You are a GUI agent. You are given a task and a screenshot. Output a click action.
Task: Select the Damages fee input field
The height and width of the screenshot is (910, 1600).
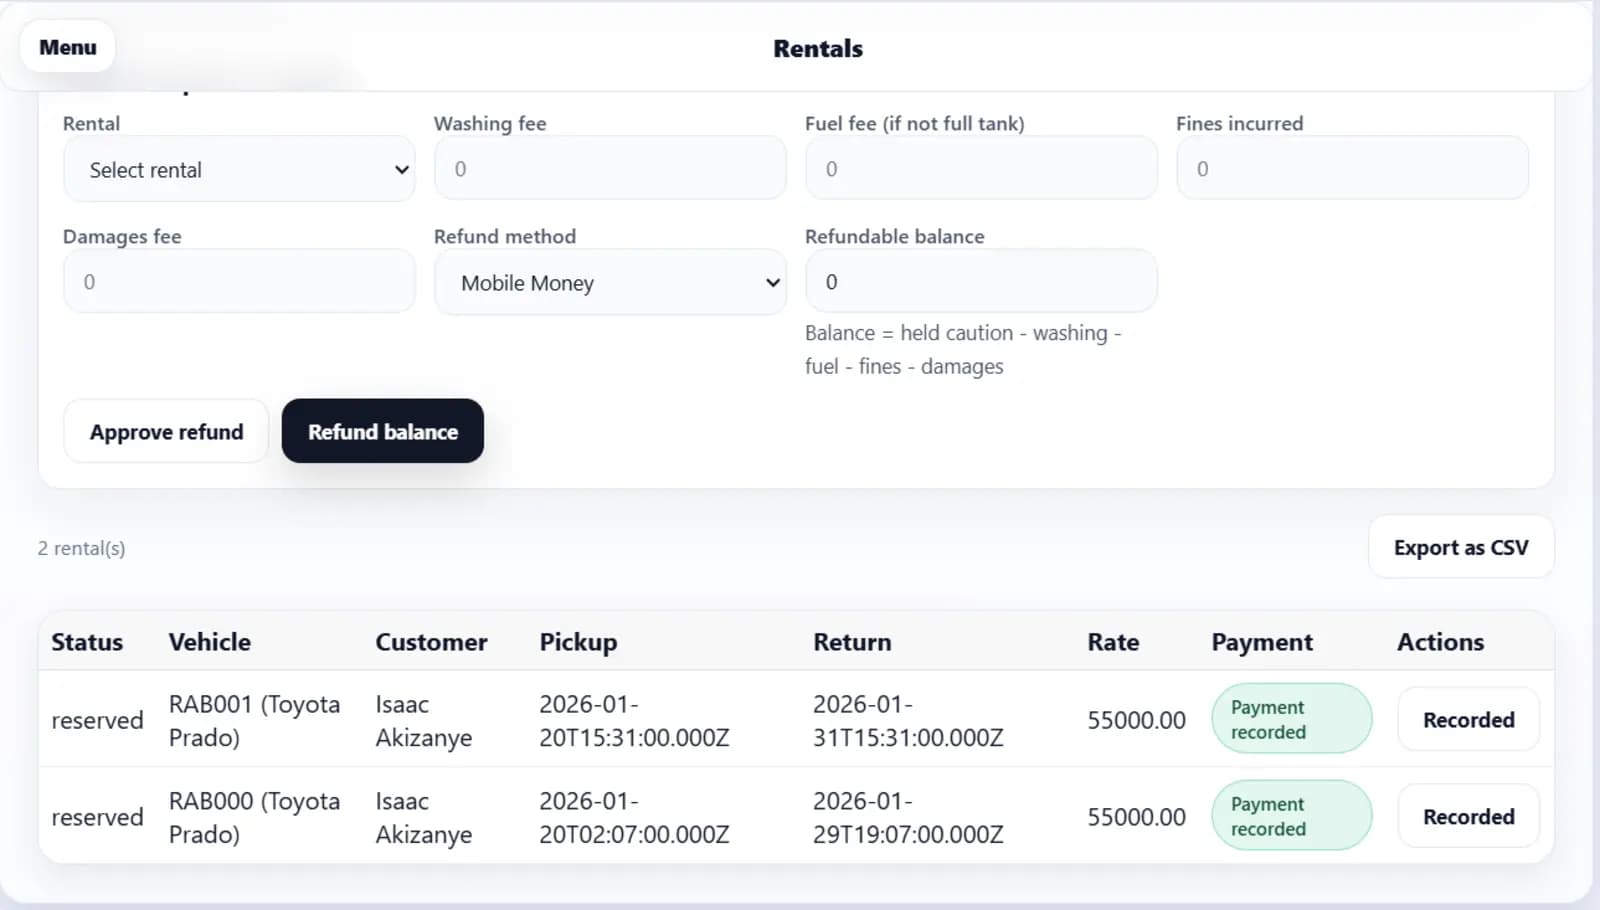pyautogui.click(x=239, y=282)
